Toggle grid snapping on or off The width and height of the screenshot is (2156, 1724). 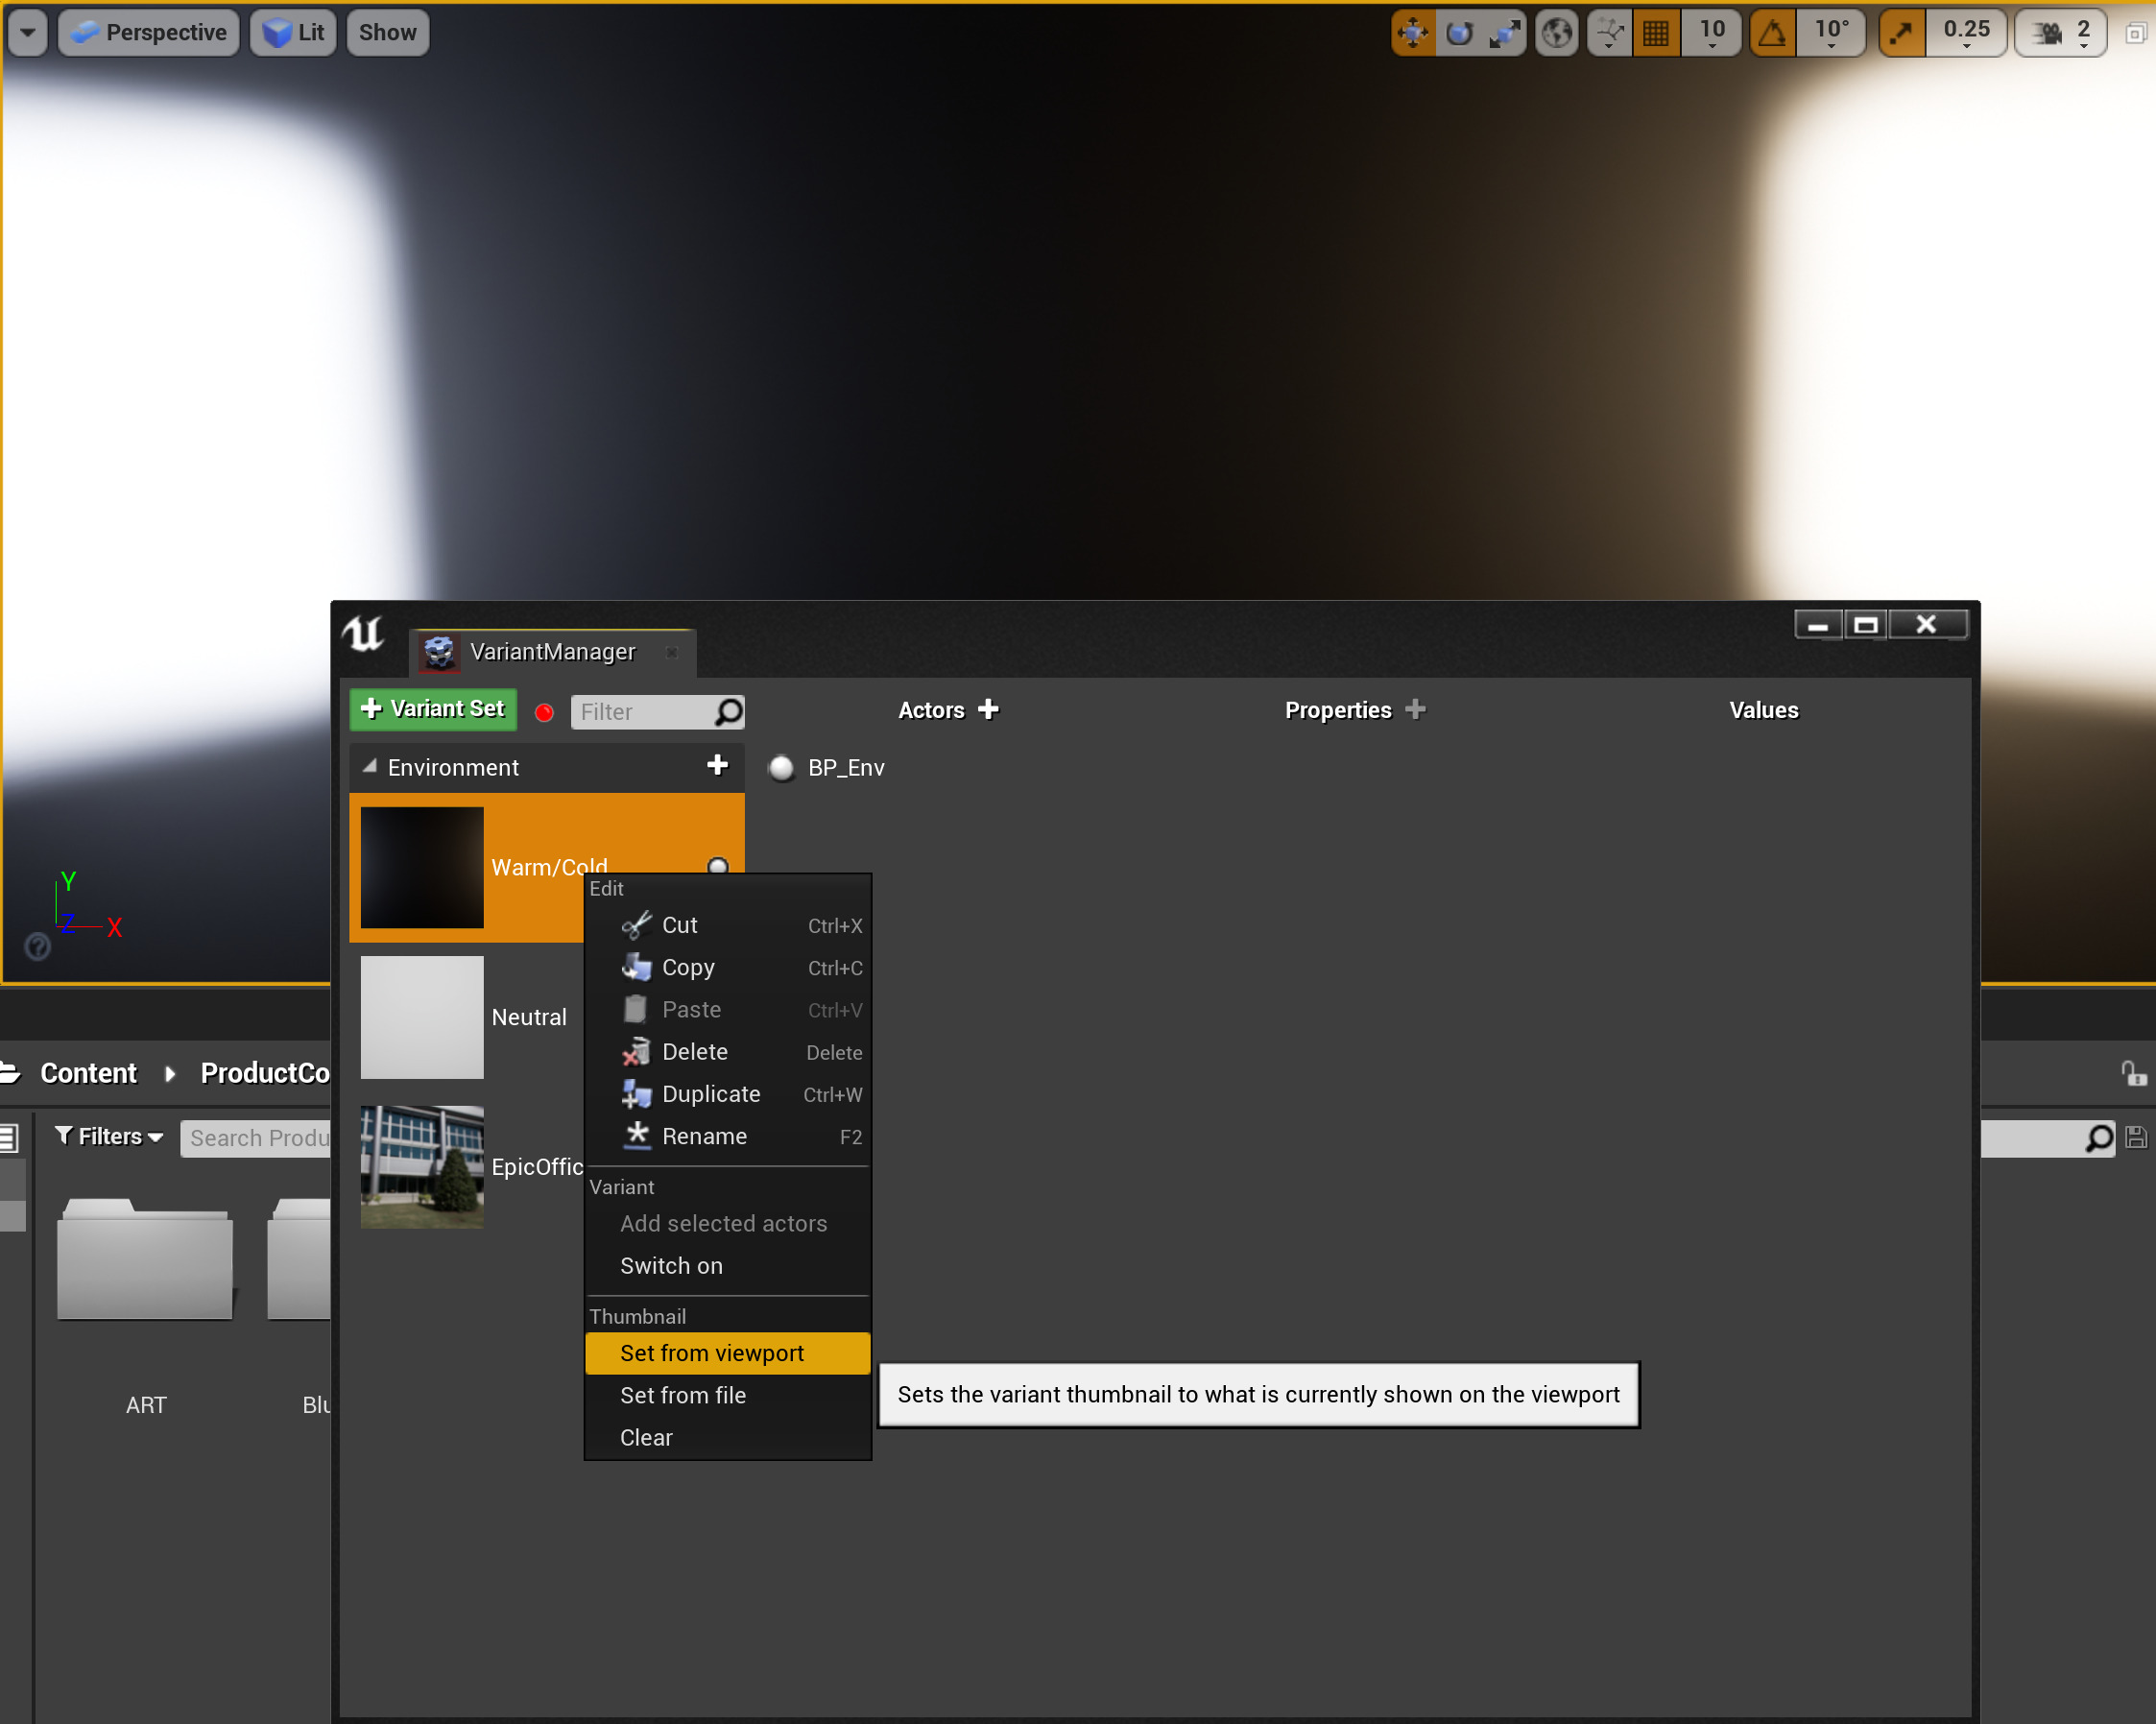[x=1656, y=32]
